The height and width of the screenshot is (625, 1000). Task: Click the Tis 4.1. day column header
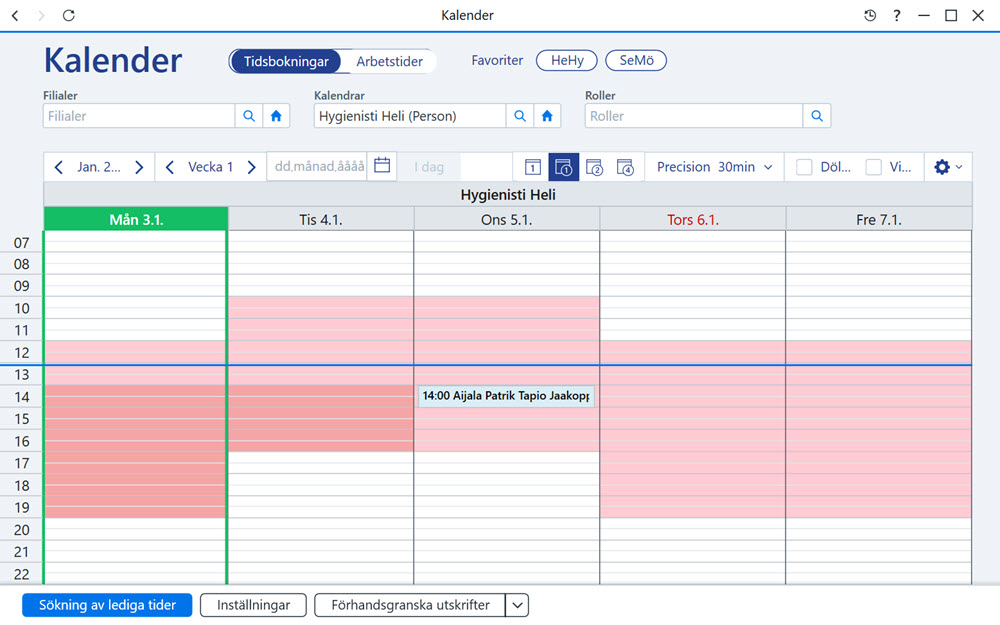pyautogui.click(x=321, y=219)
